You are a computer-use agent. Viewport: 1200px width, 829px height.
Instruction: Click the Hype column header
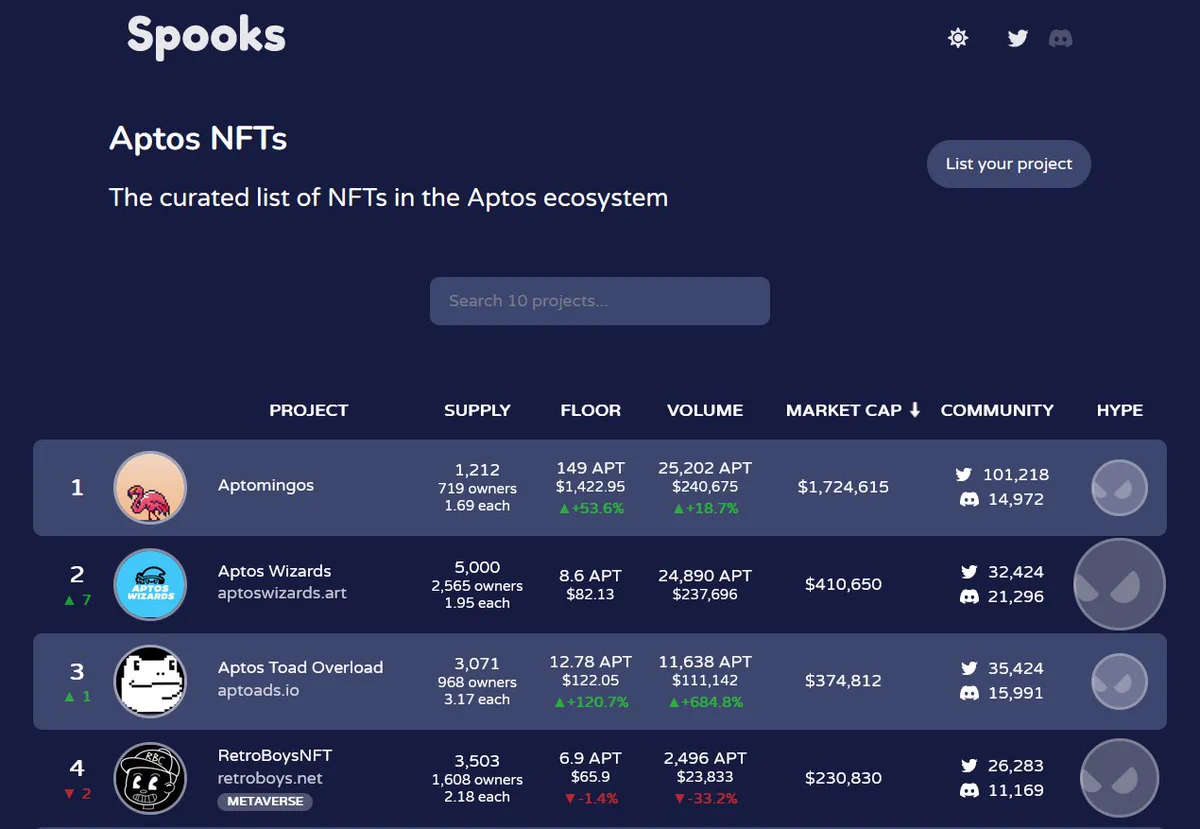tap(1120, 410)
